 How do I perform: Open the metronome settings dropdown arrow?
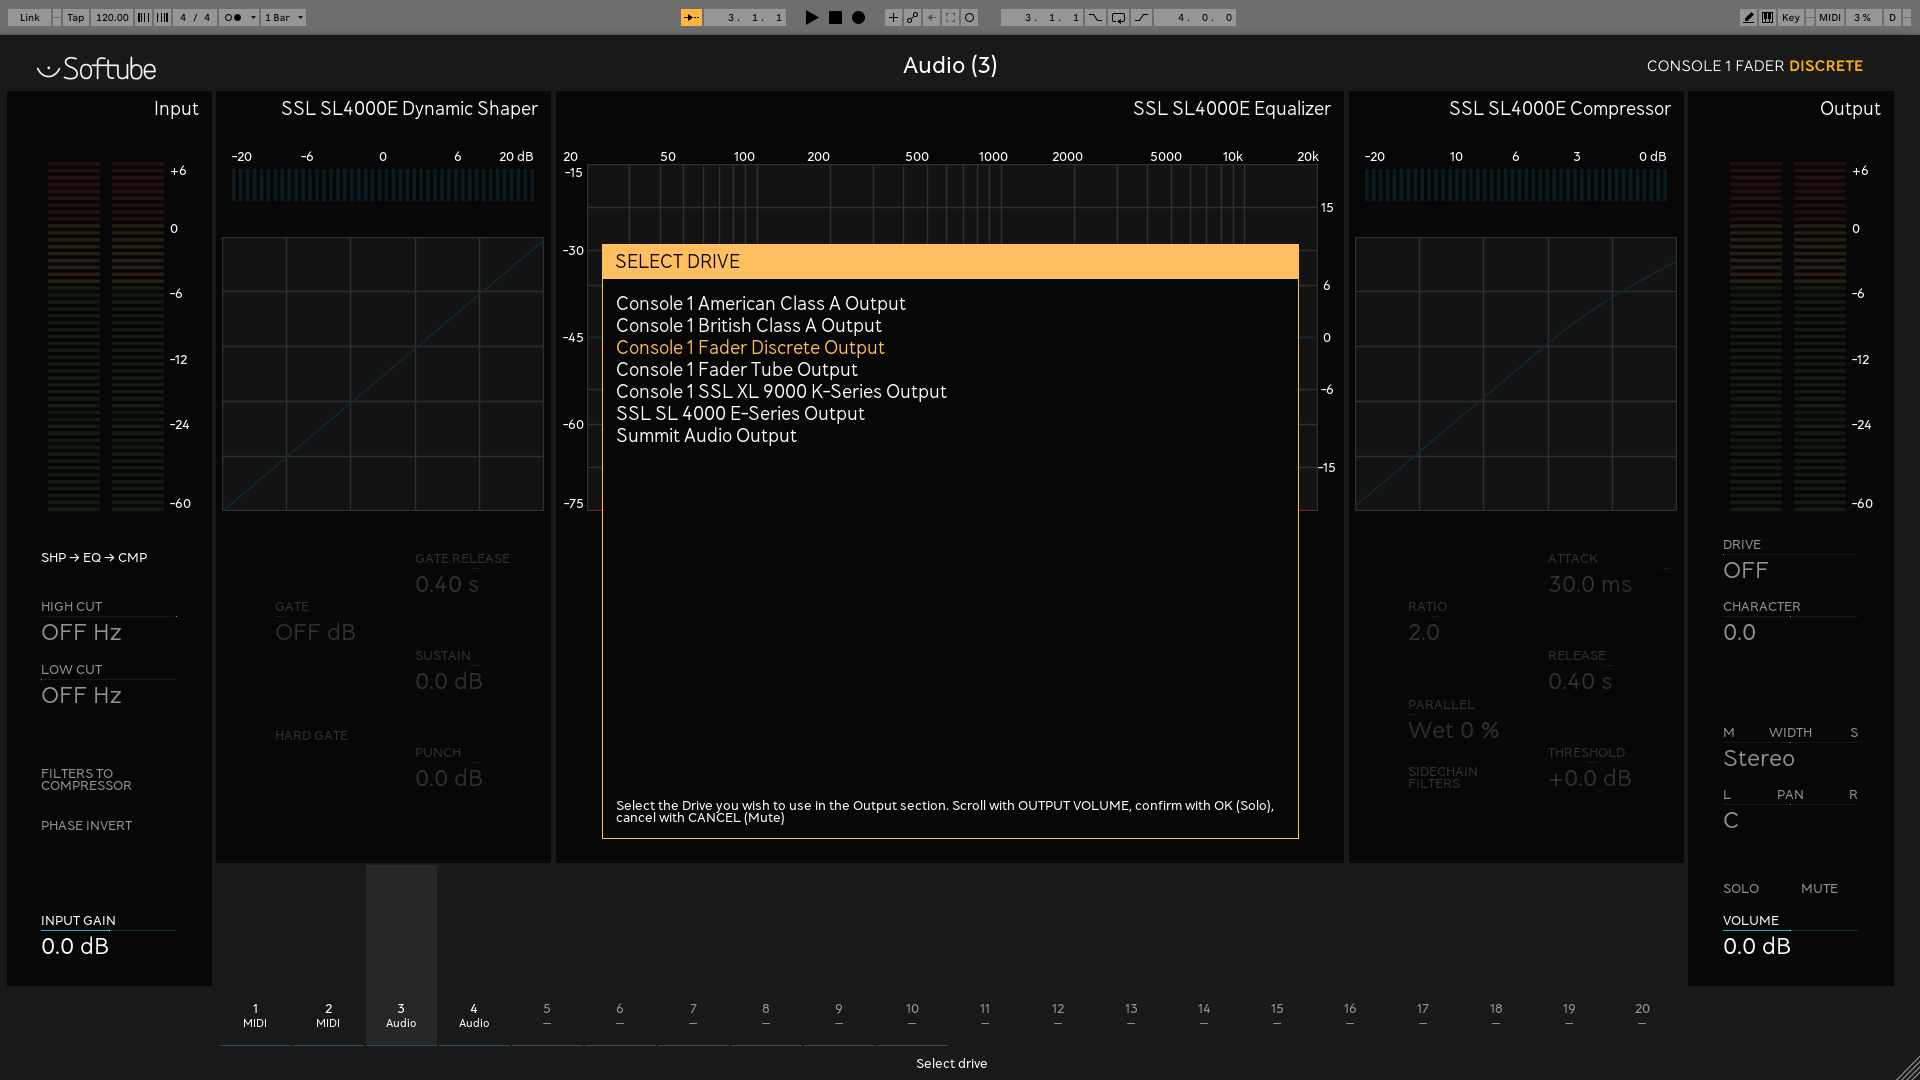[253, 17]
